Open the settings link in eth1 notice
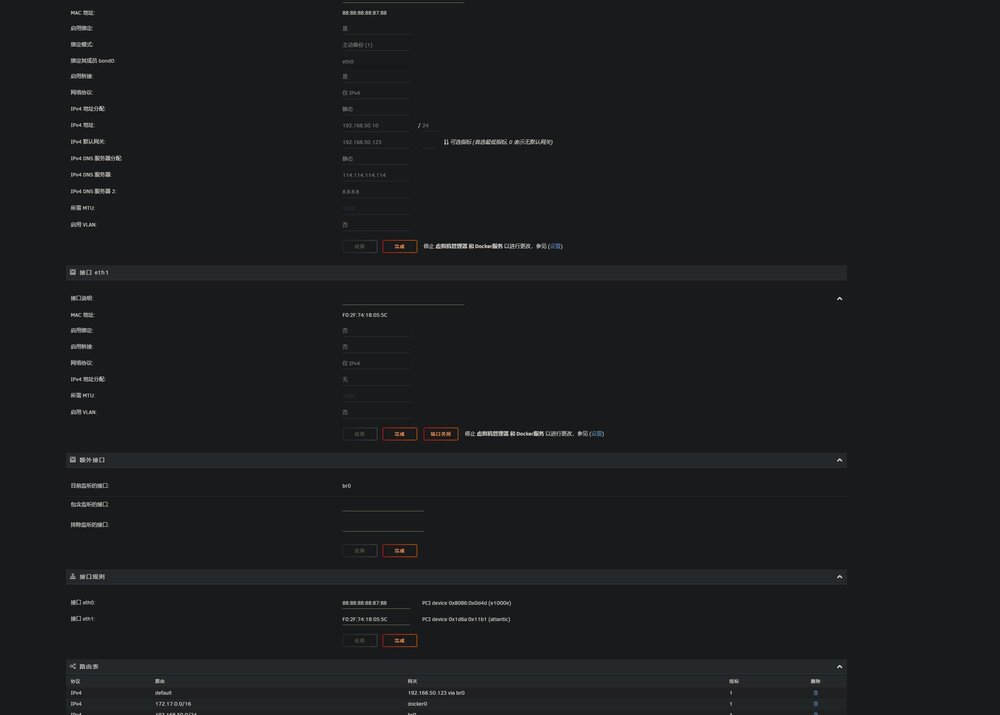 (597, 434)
